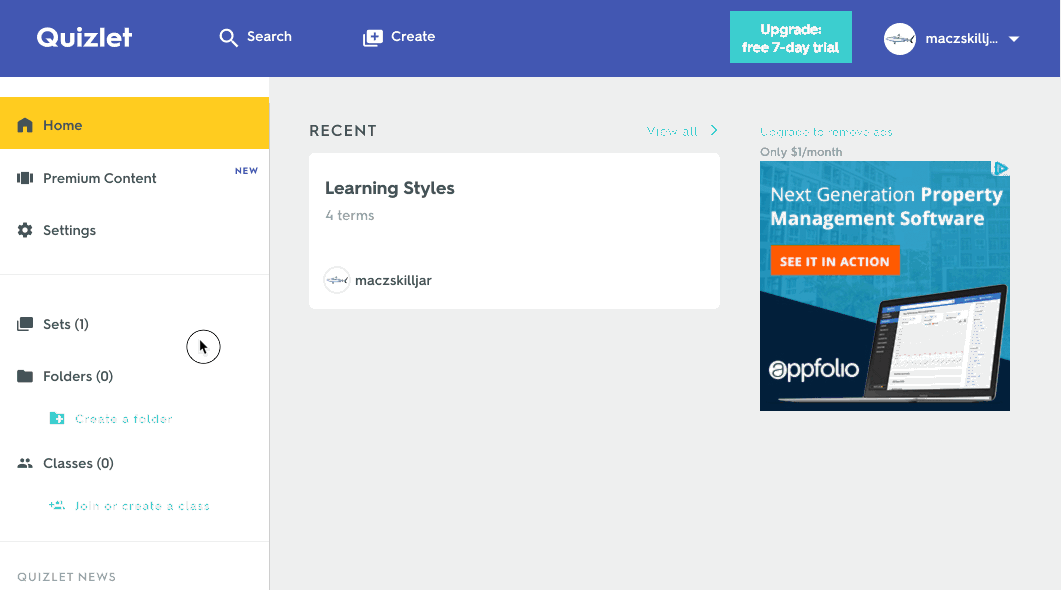
Task: Click See It In Action ad button
Action: pyautogui.click(x=834, y=261)
